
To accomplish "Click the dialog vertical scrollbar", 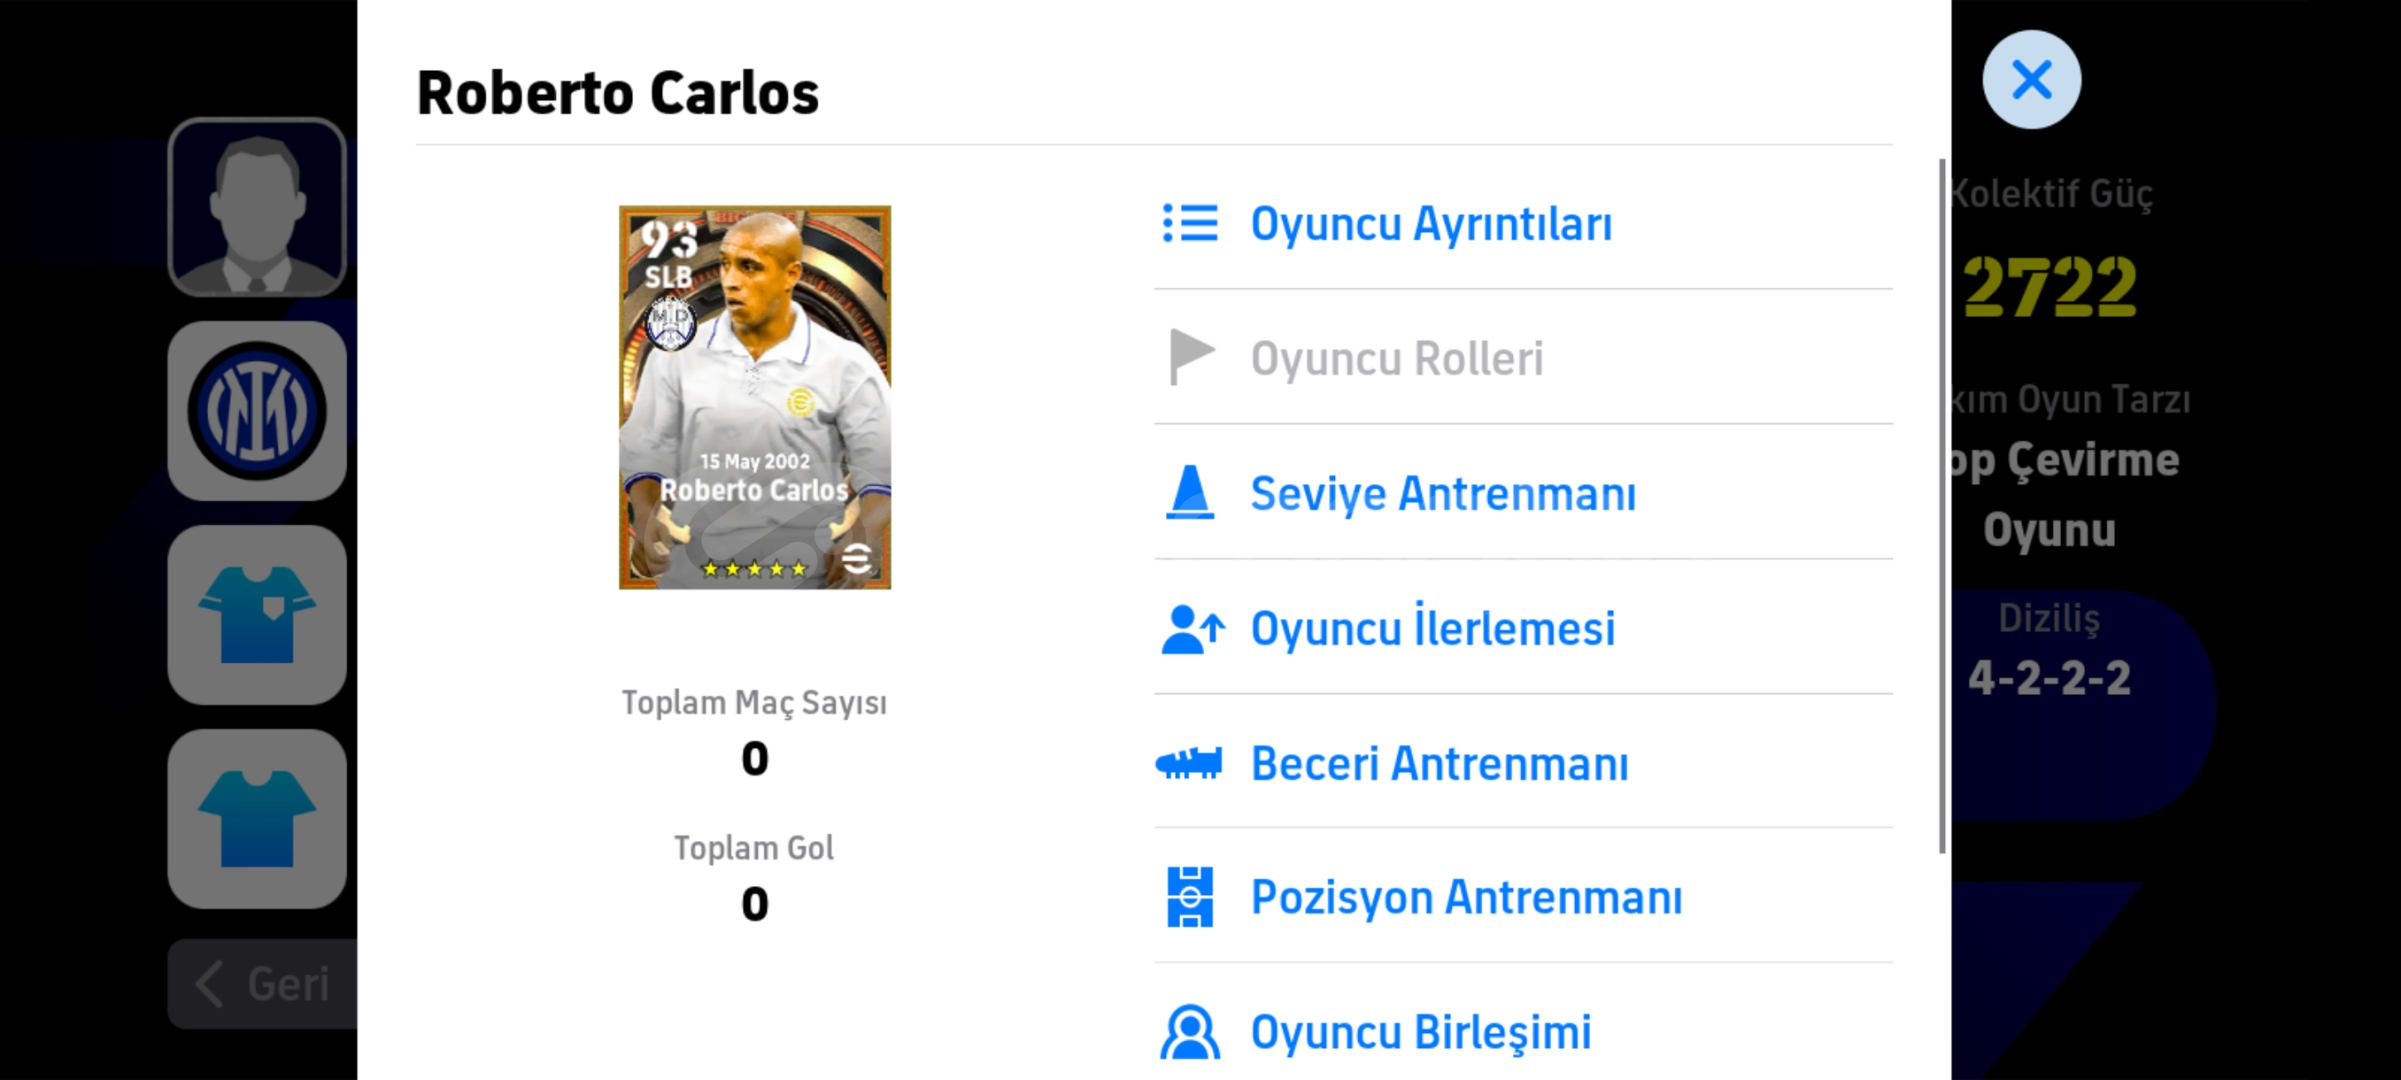I will [1942, 505].
